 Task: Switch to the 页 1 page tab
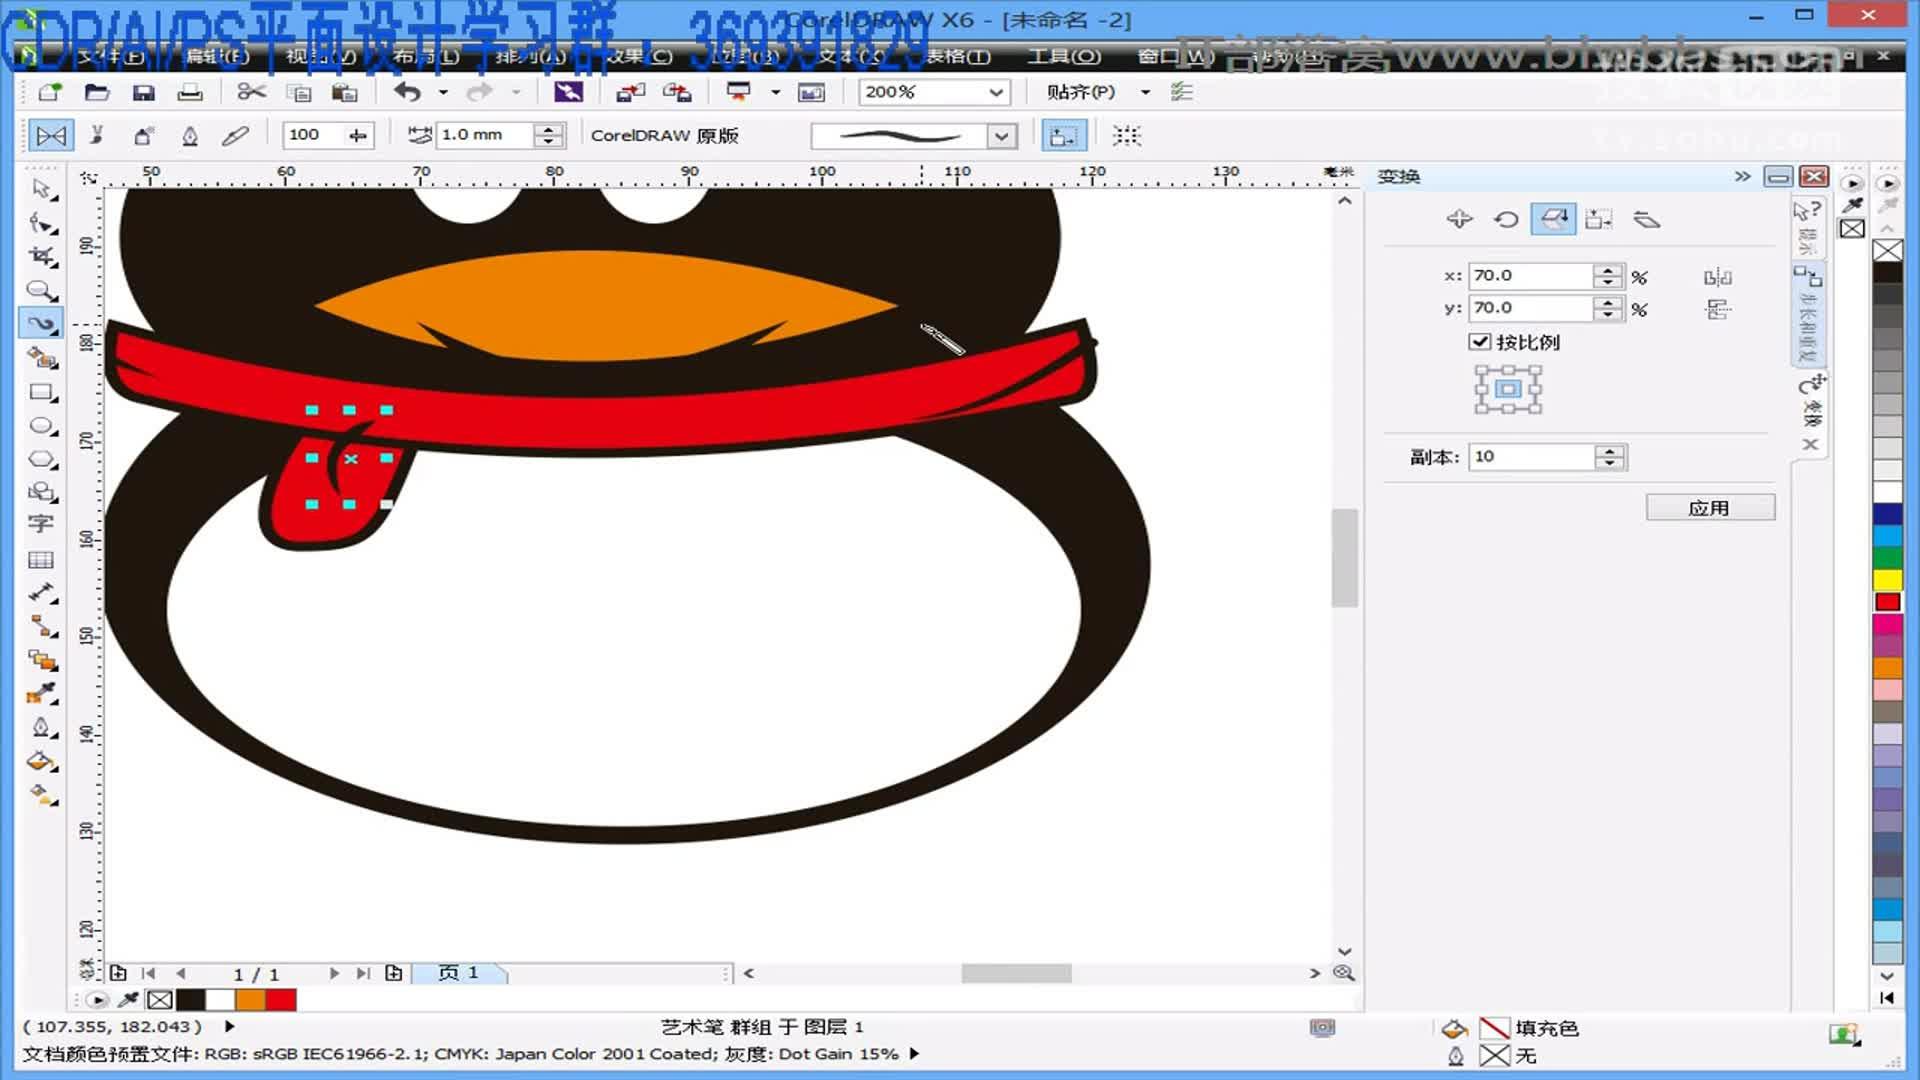[457, 972]
